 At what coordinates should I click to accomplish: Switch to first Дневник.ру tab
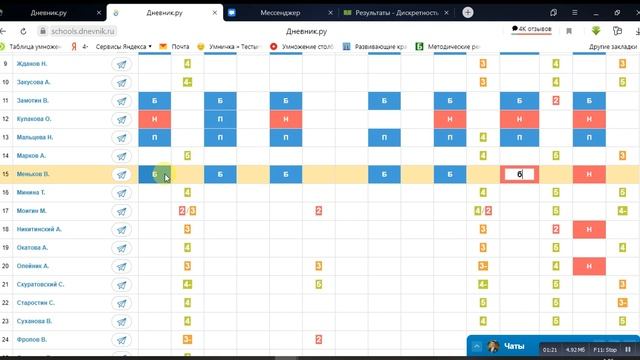[49, 13]
